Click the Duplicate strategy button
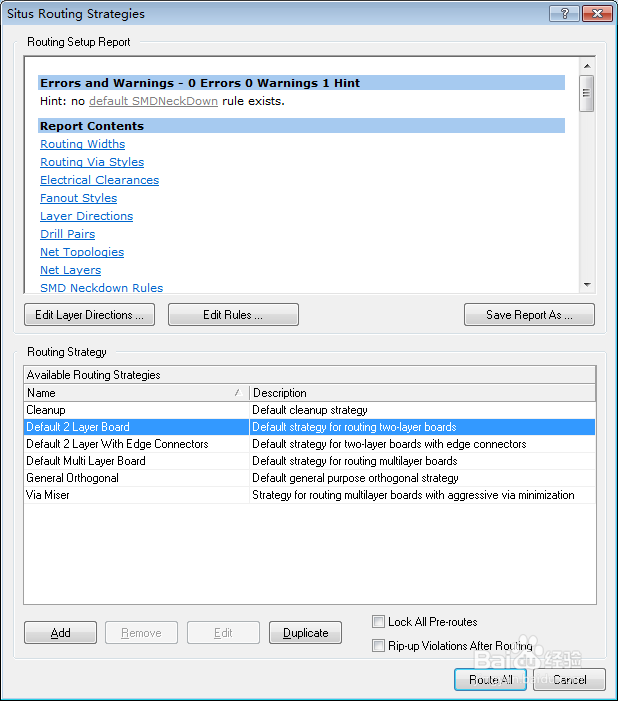618x701 pixels. click(305, 633)
